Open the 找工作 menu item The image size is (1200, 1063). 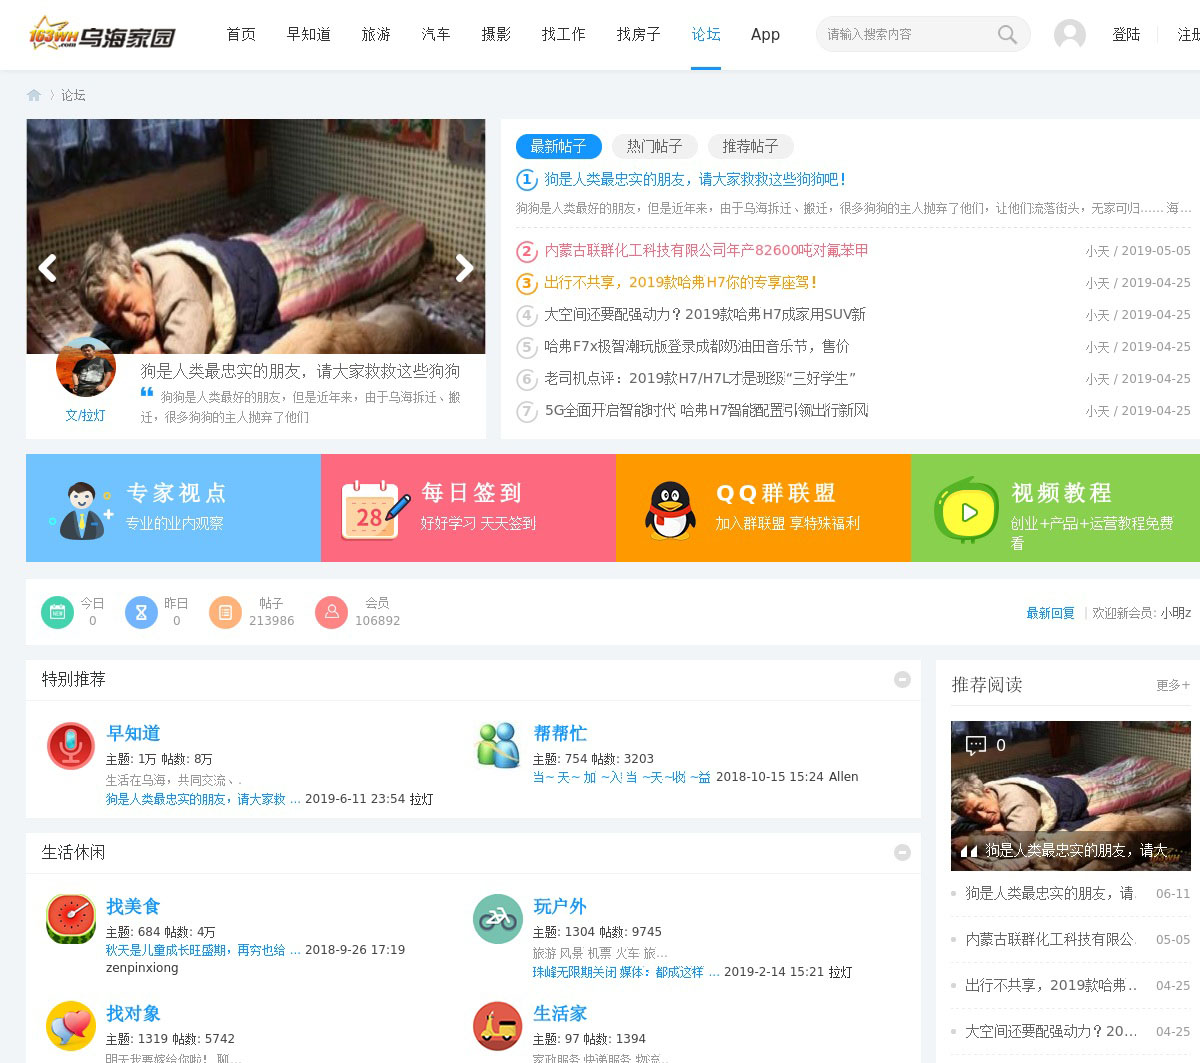[x=564, y=35]
